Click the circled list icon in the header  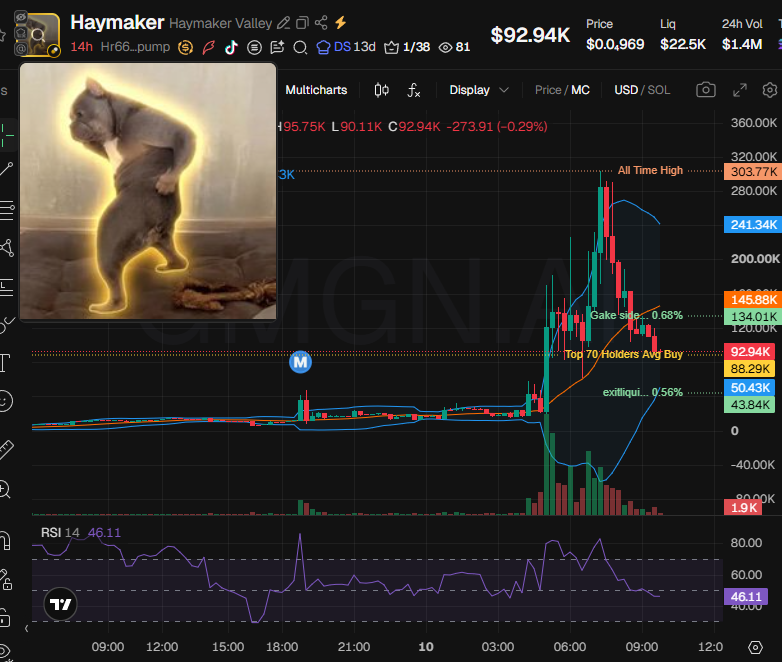(254, 47)
